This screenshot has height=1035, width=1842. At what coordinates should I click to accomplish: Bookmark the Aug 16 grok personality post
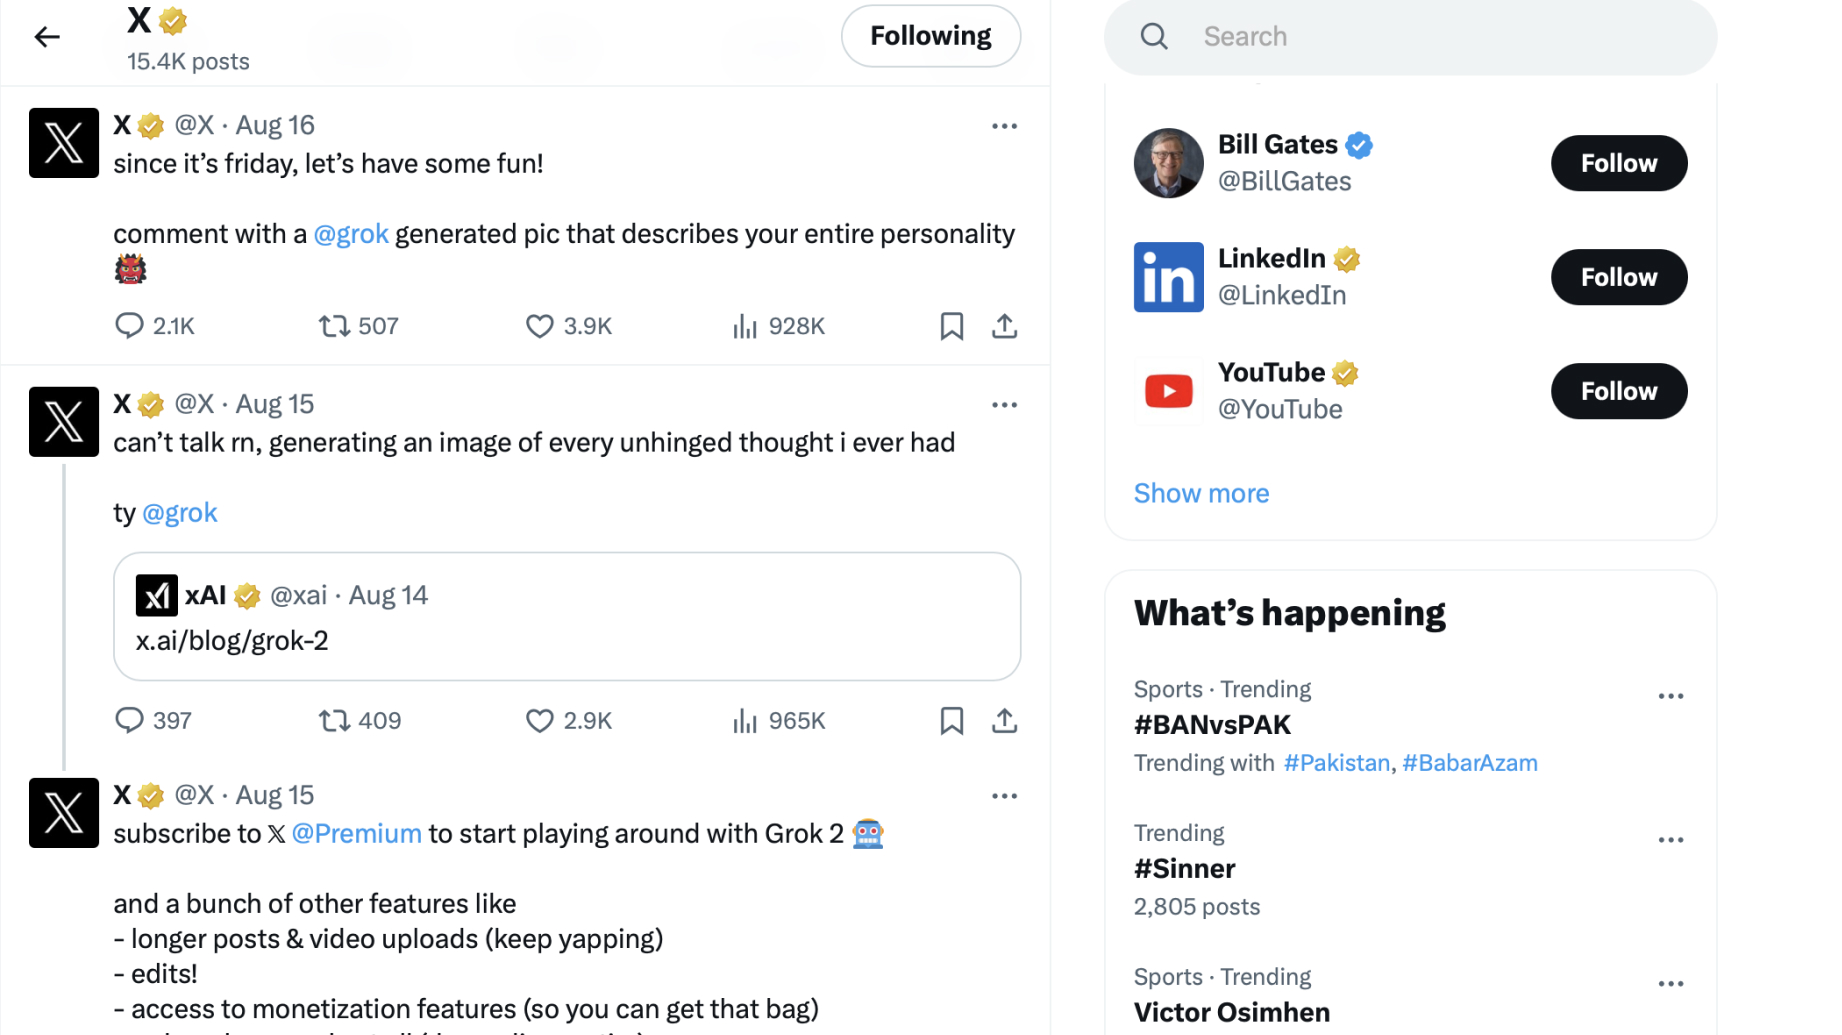[951, 326]
